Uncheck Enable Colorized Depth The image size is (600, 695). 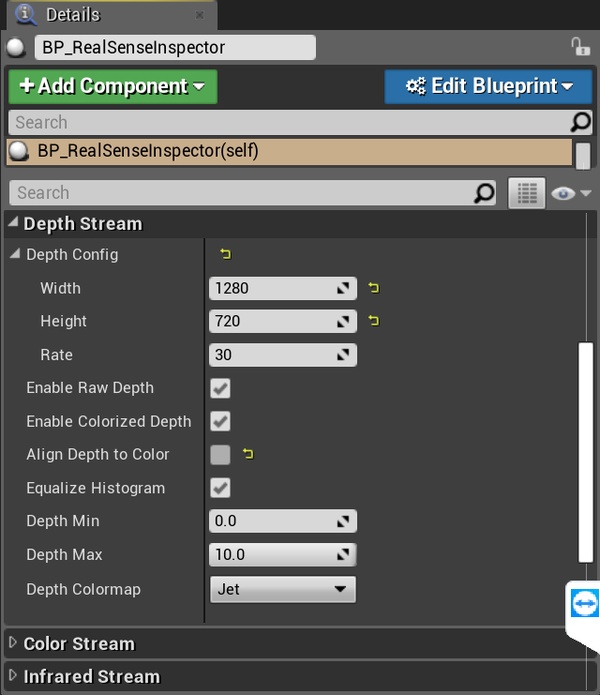[220, 421]
